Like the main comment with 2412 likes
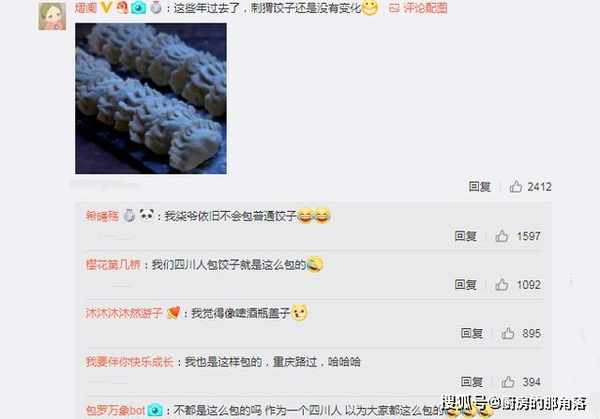The width and height of the screenshot is (600, 419). point(516,186)
